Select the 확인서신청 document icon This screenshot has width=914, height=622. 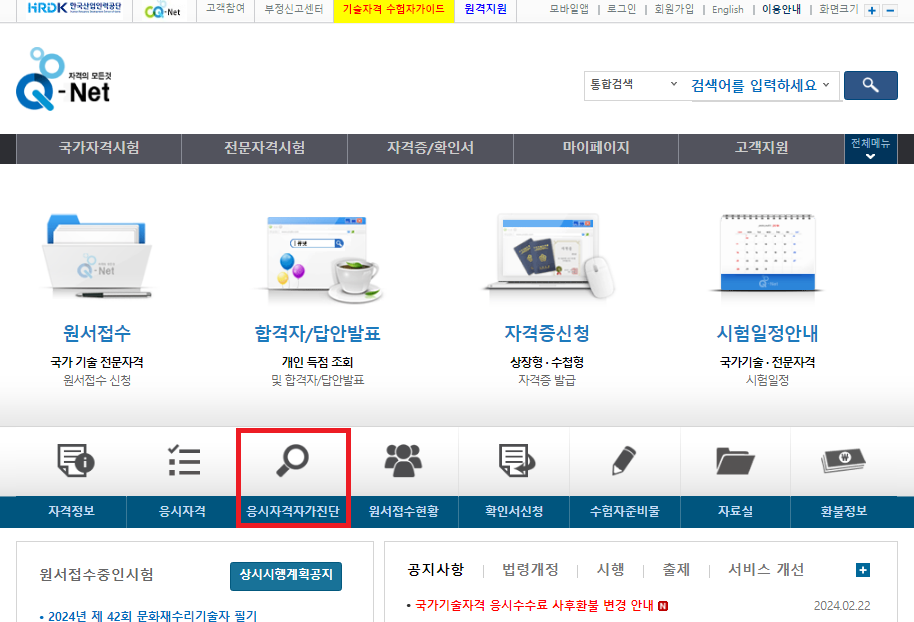pyautogui.click(x=512, y=462)
